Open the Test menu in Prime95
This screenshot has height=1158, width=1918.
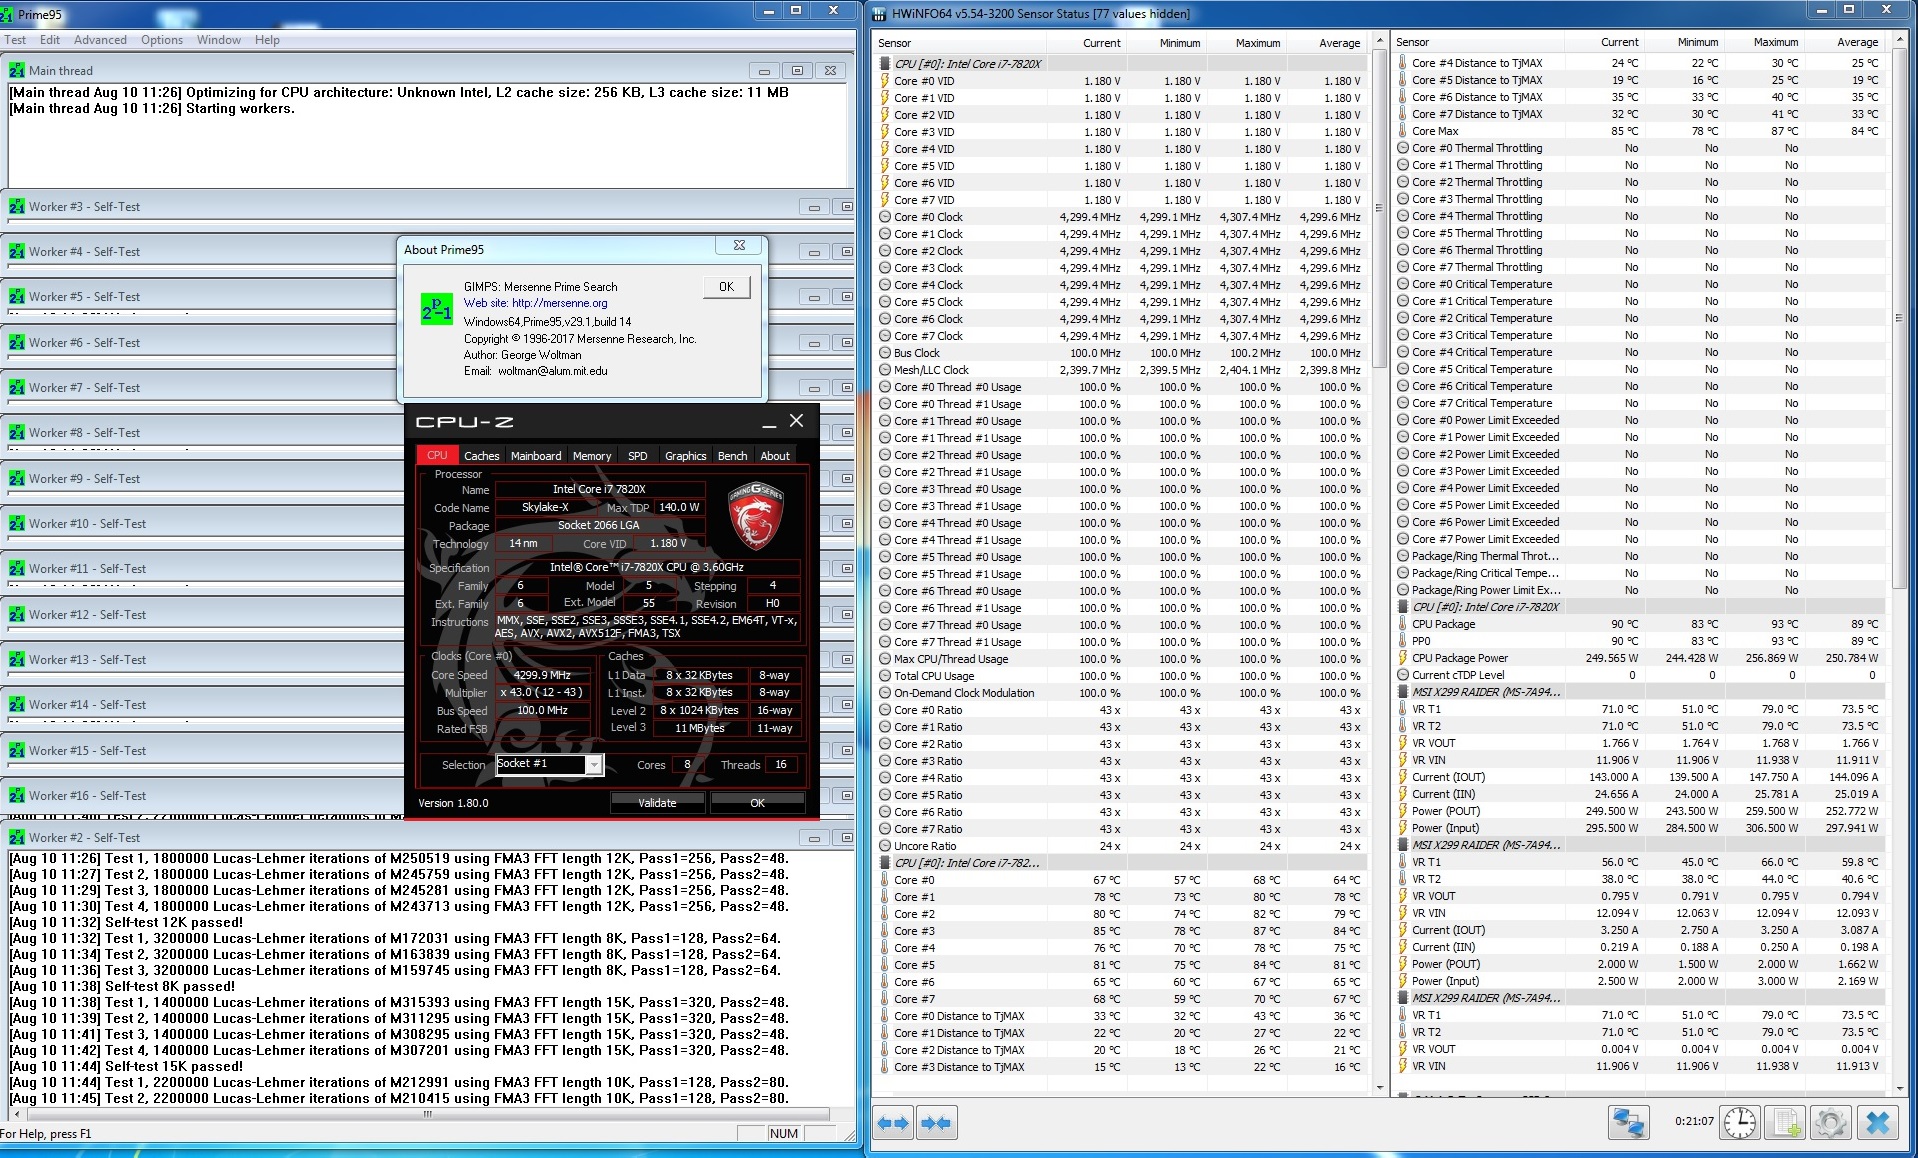pyautogui.click(x=16, y=40)
